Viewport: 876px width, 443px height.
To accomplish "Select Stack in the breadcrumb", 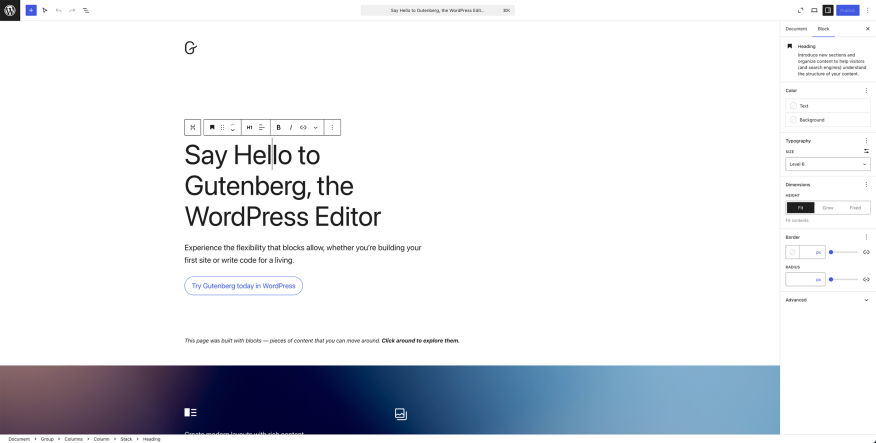I will (x=126, y=439).
